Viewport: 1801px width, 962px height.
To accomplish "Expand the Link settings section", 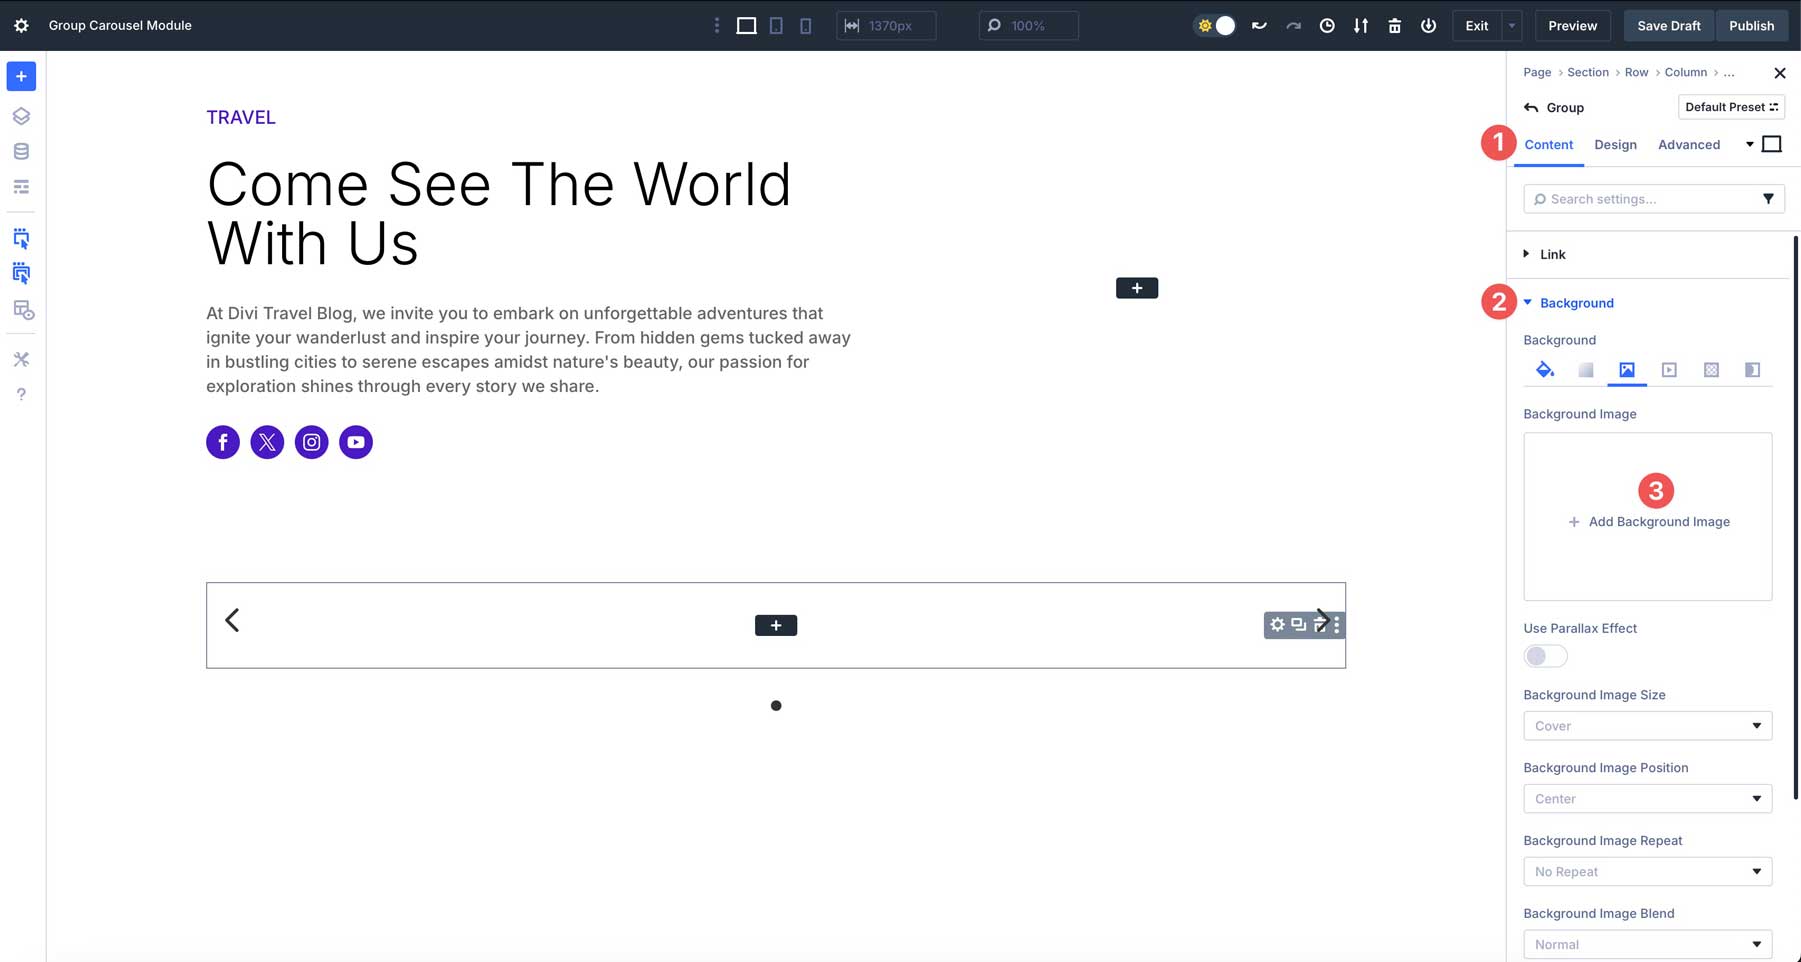I will (x=1551, y=254).
